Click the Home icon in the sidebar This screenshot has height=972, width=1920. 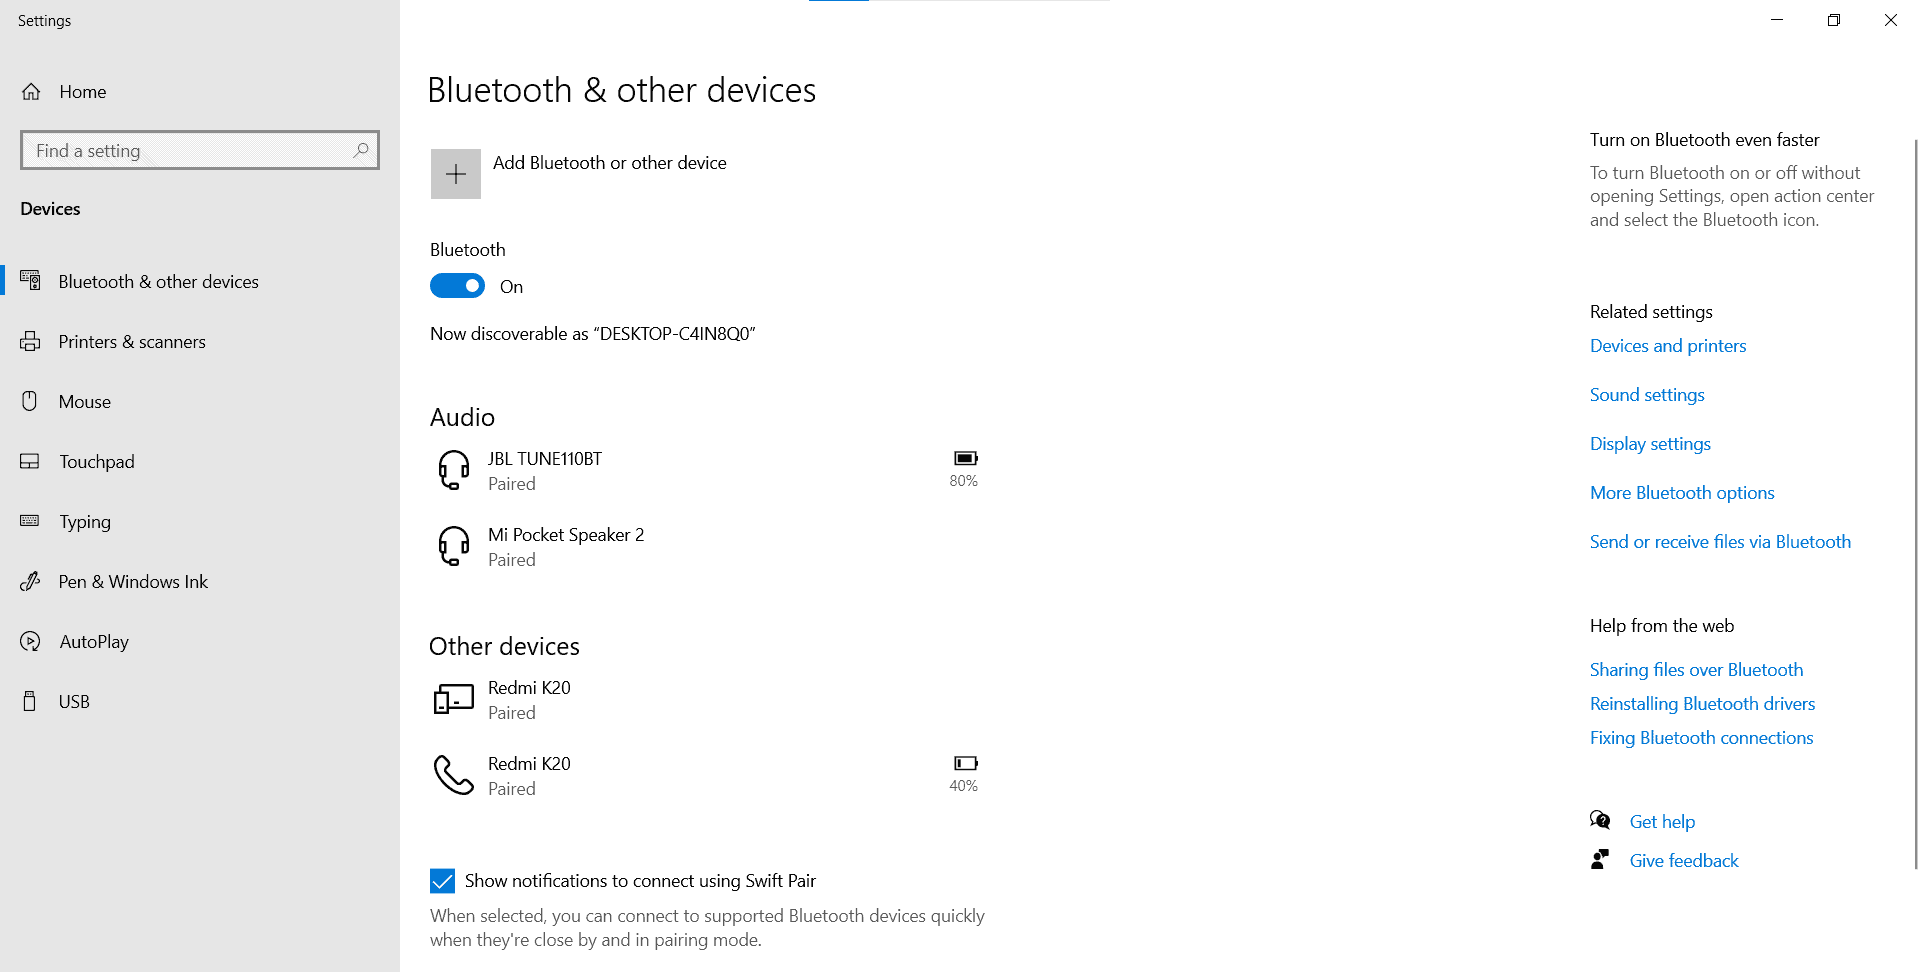click(32, 92)
